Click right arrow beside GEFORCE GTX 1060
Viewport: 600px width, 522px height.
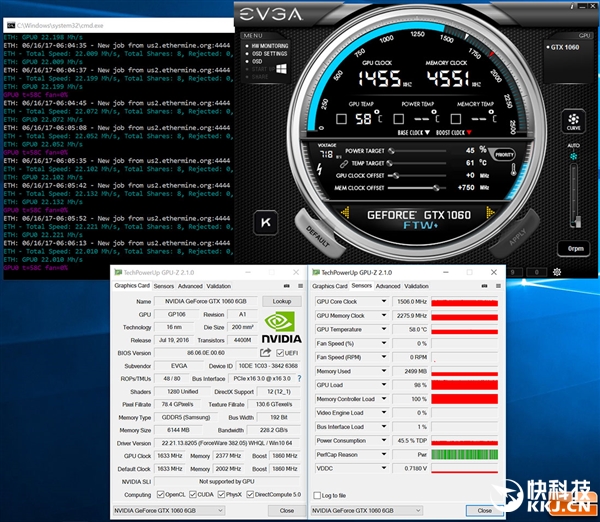(x=490, y=213)
